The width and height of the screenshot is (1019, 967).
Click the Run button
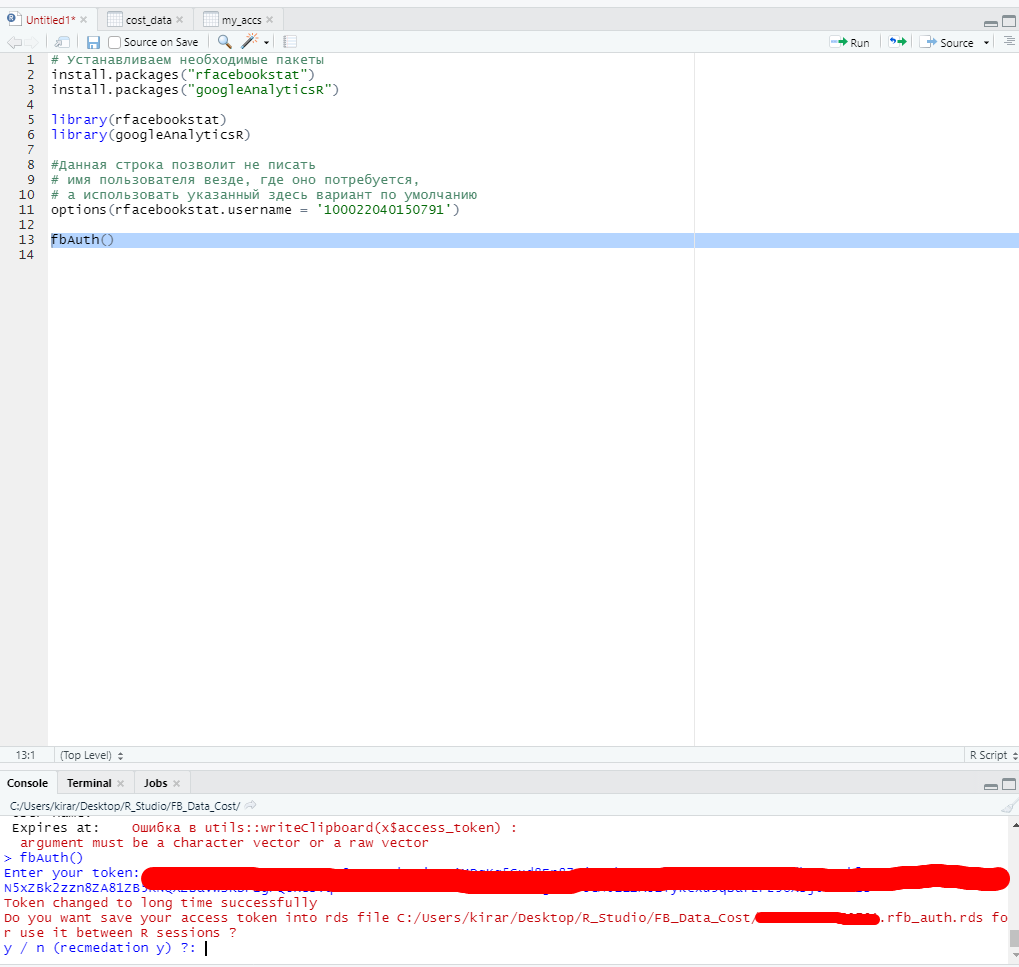(850, 42)
